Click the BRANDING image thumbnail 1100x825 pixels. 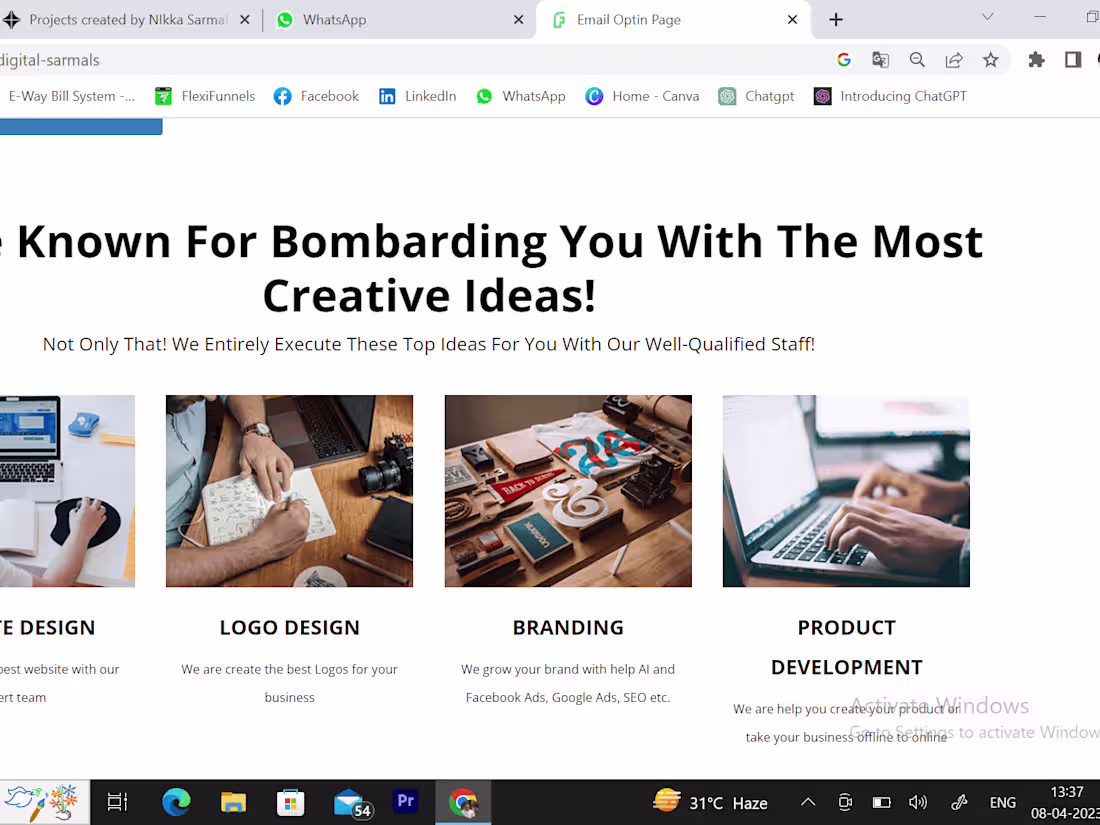[x=568, y=490]
